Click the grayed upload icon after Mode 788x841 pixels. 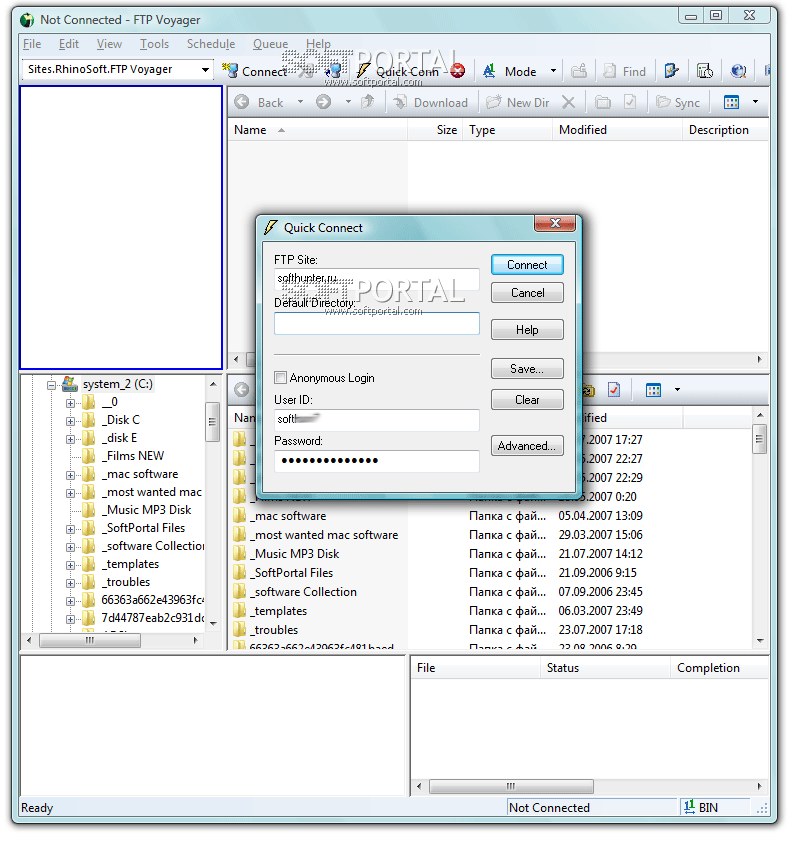click(x=579, y=71)
